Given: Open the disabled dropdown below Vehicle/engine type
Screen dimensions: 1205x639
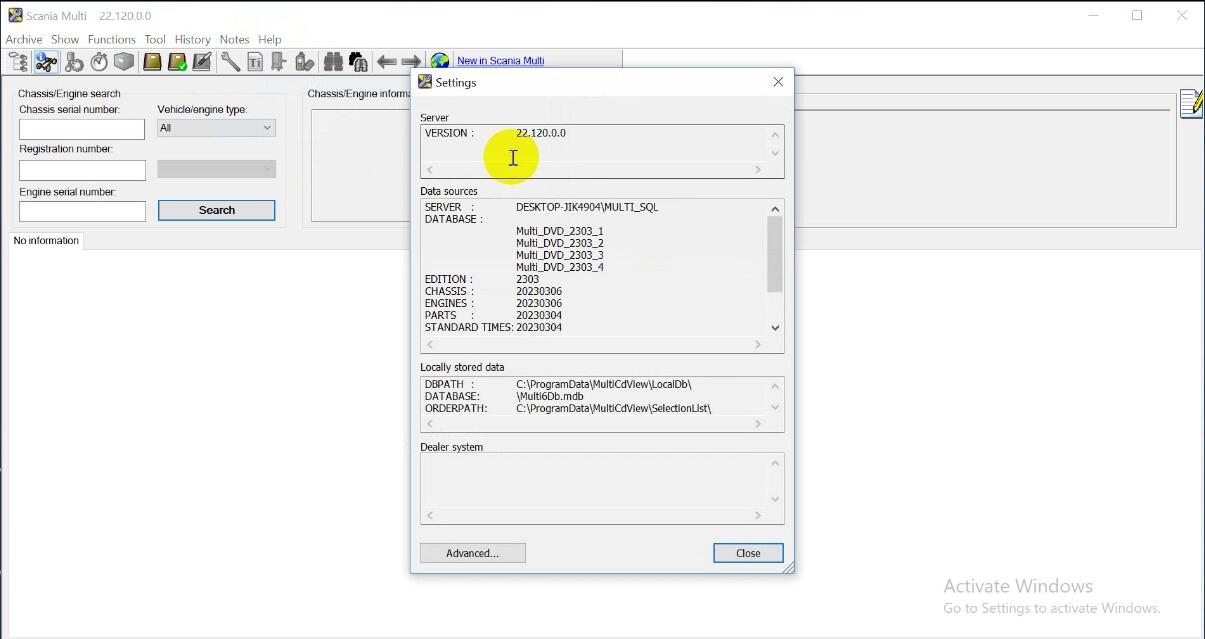Looking at the screenshot, I should 216,169.
